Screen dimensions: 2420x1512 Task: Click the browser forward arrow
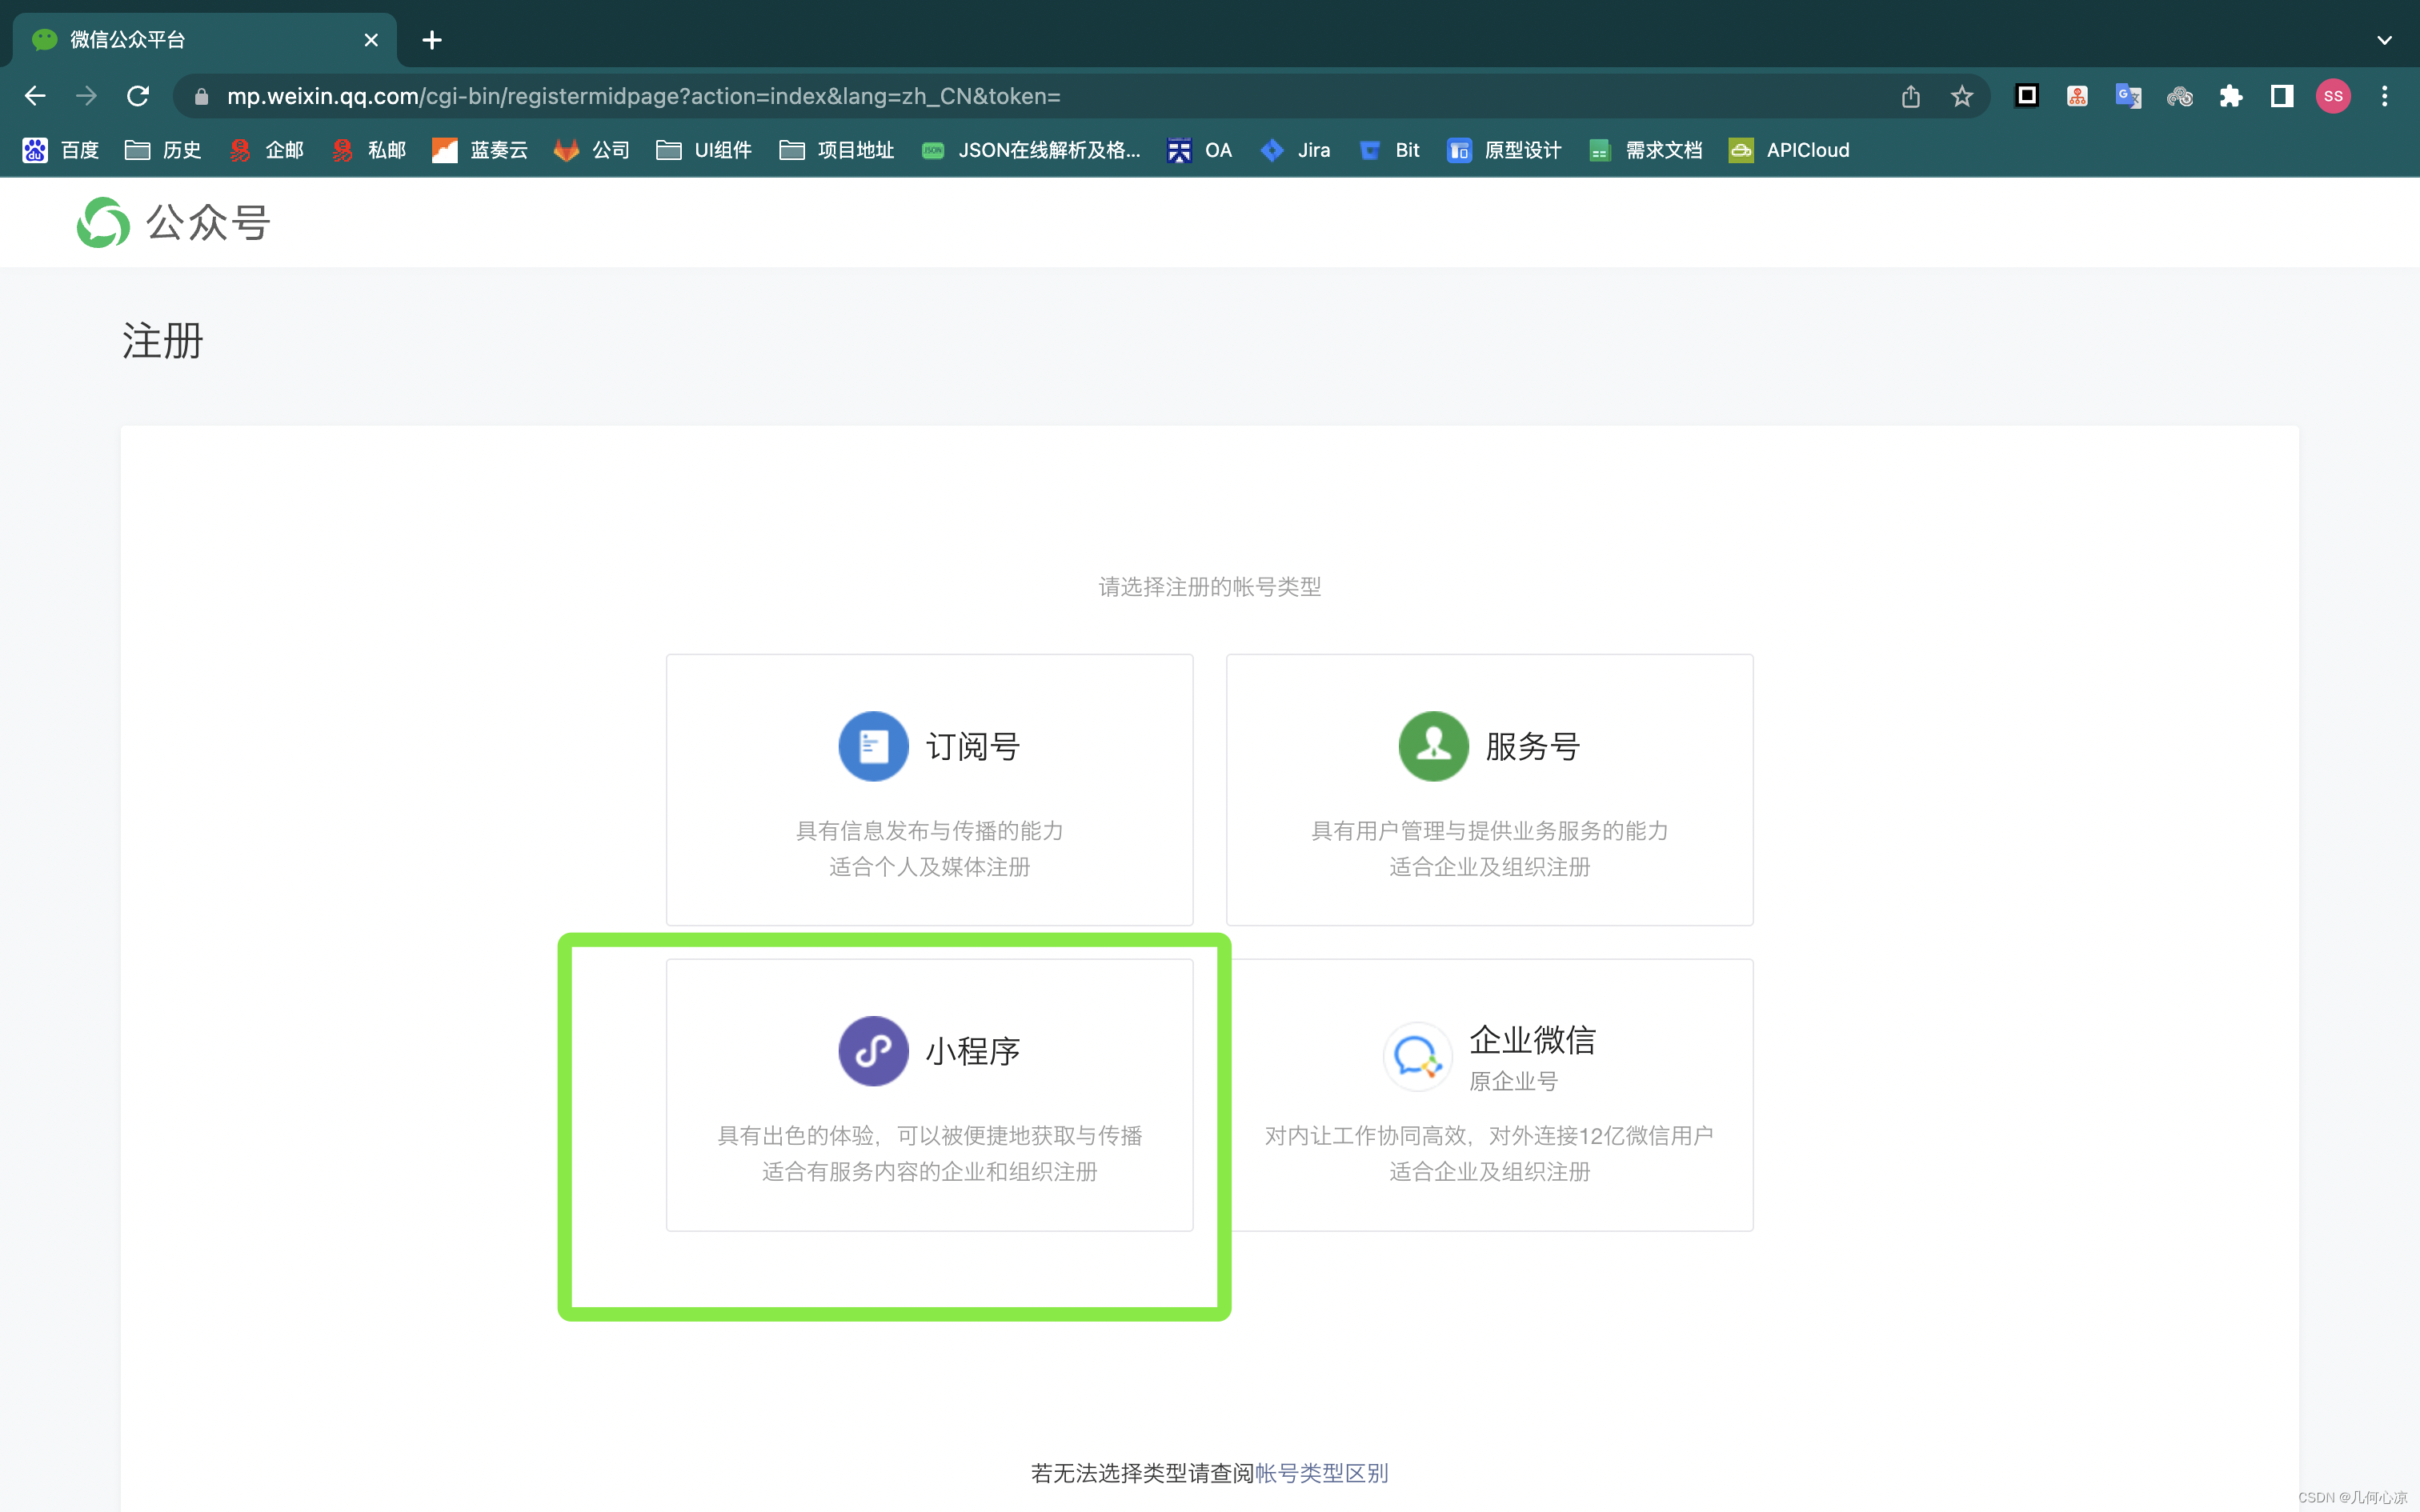[87, 96]
